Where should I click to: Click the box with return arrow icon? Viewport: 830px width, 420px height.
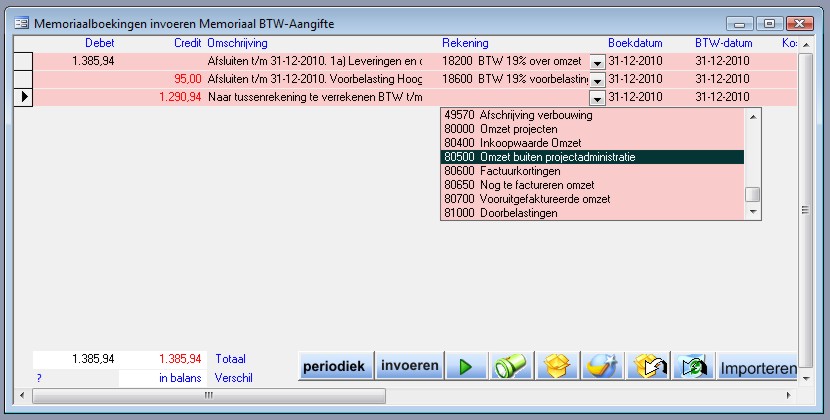pos(648,367)
